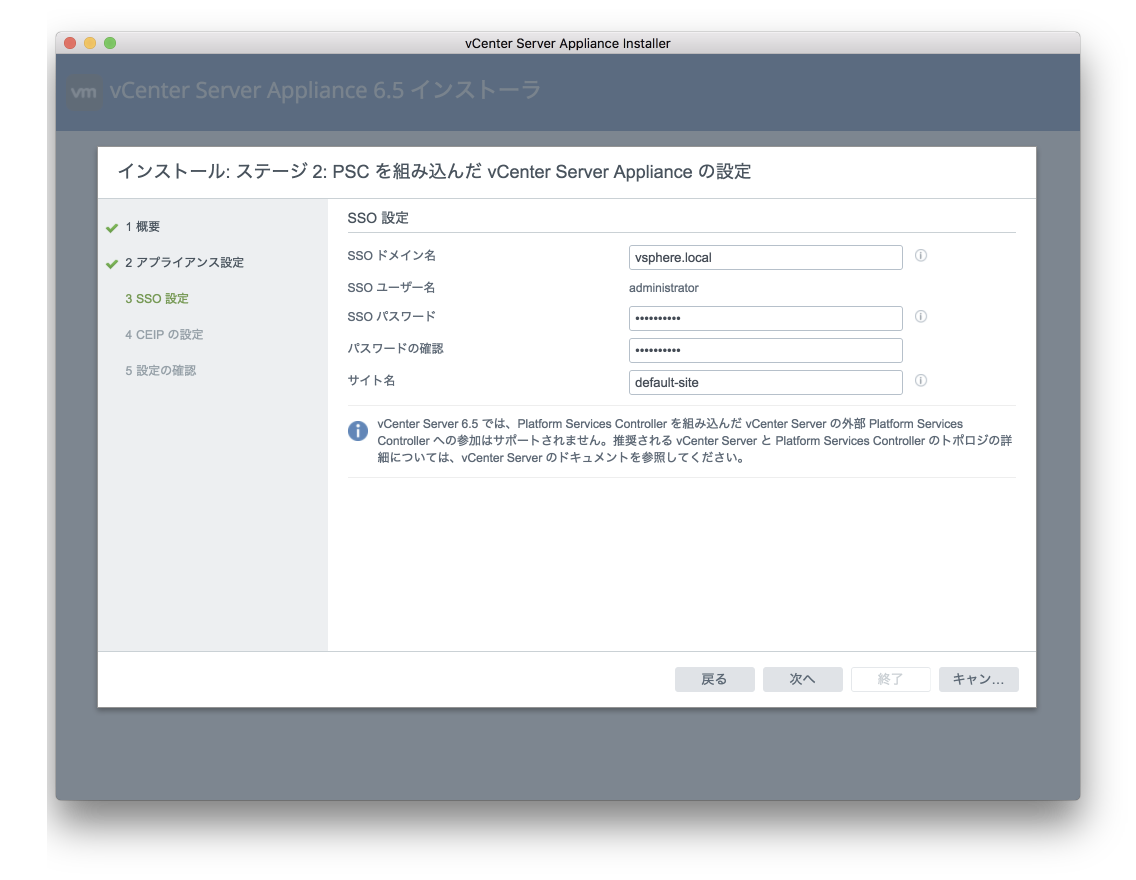Go to step 2 アプライアンス設定
Viewport: 1136px width, 880px height.
(184, 263)
